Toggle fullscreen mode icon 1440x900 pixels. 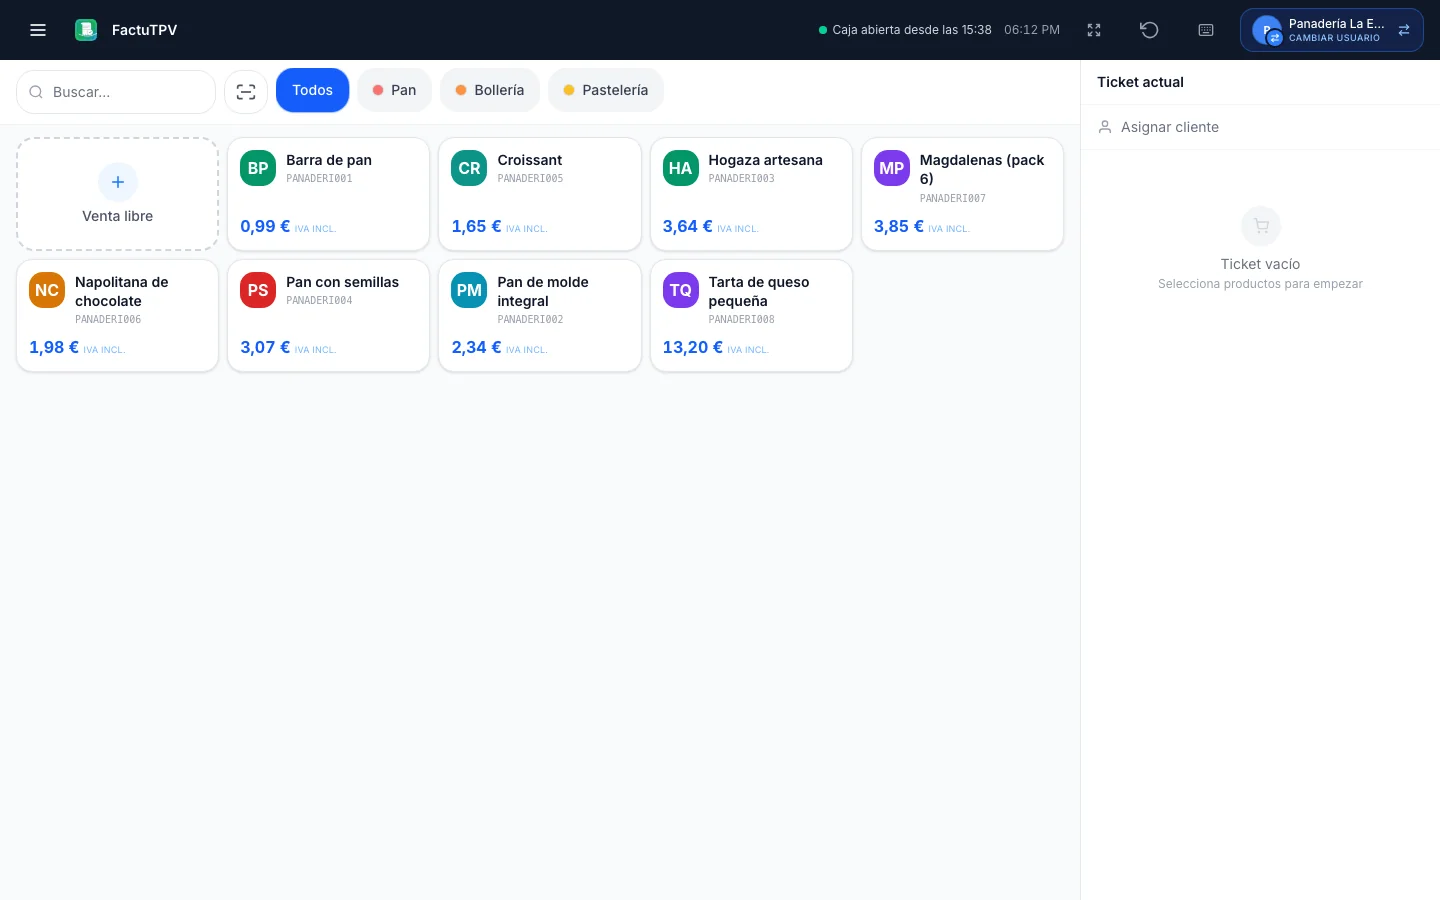click(x=1094, y=30)
